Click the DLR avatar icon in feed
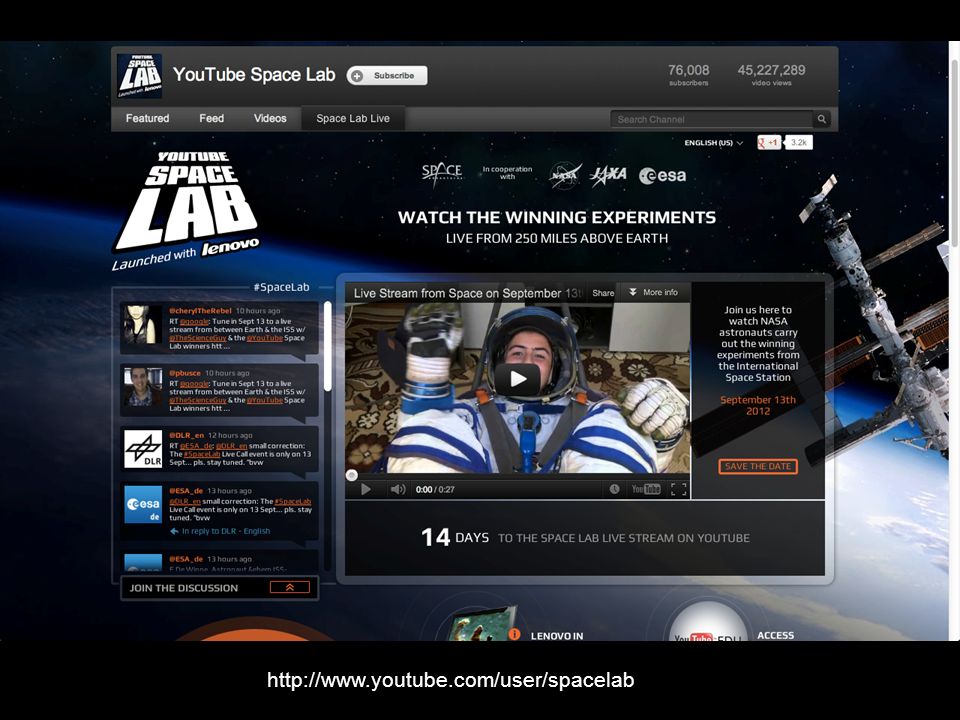This screenshot has width=960, height=720. pos(143,449)
